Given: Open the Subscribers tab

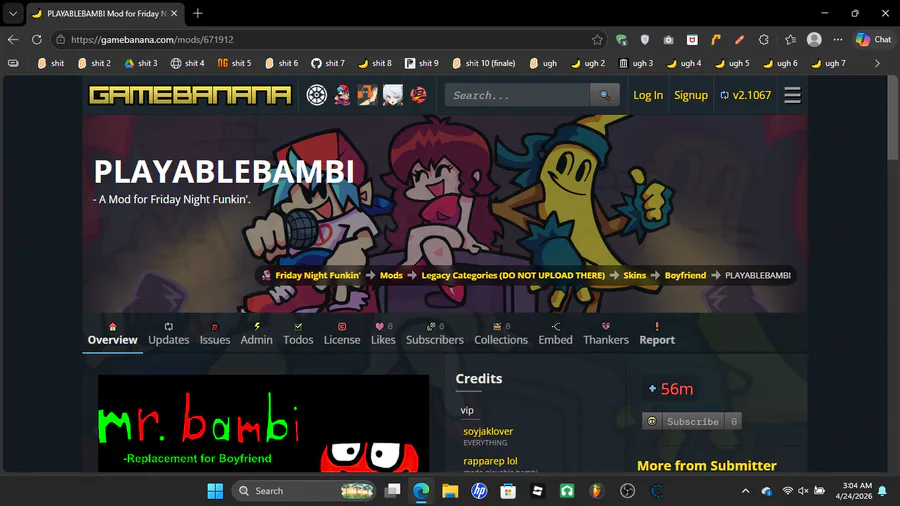Looking at the screenshot, I should click(435, 334).
